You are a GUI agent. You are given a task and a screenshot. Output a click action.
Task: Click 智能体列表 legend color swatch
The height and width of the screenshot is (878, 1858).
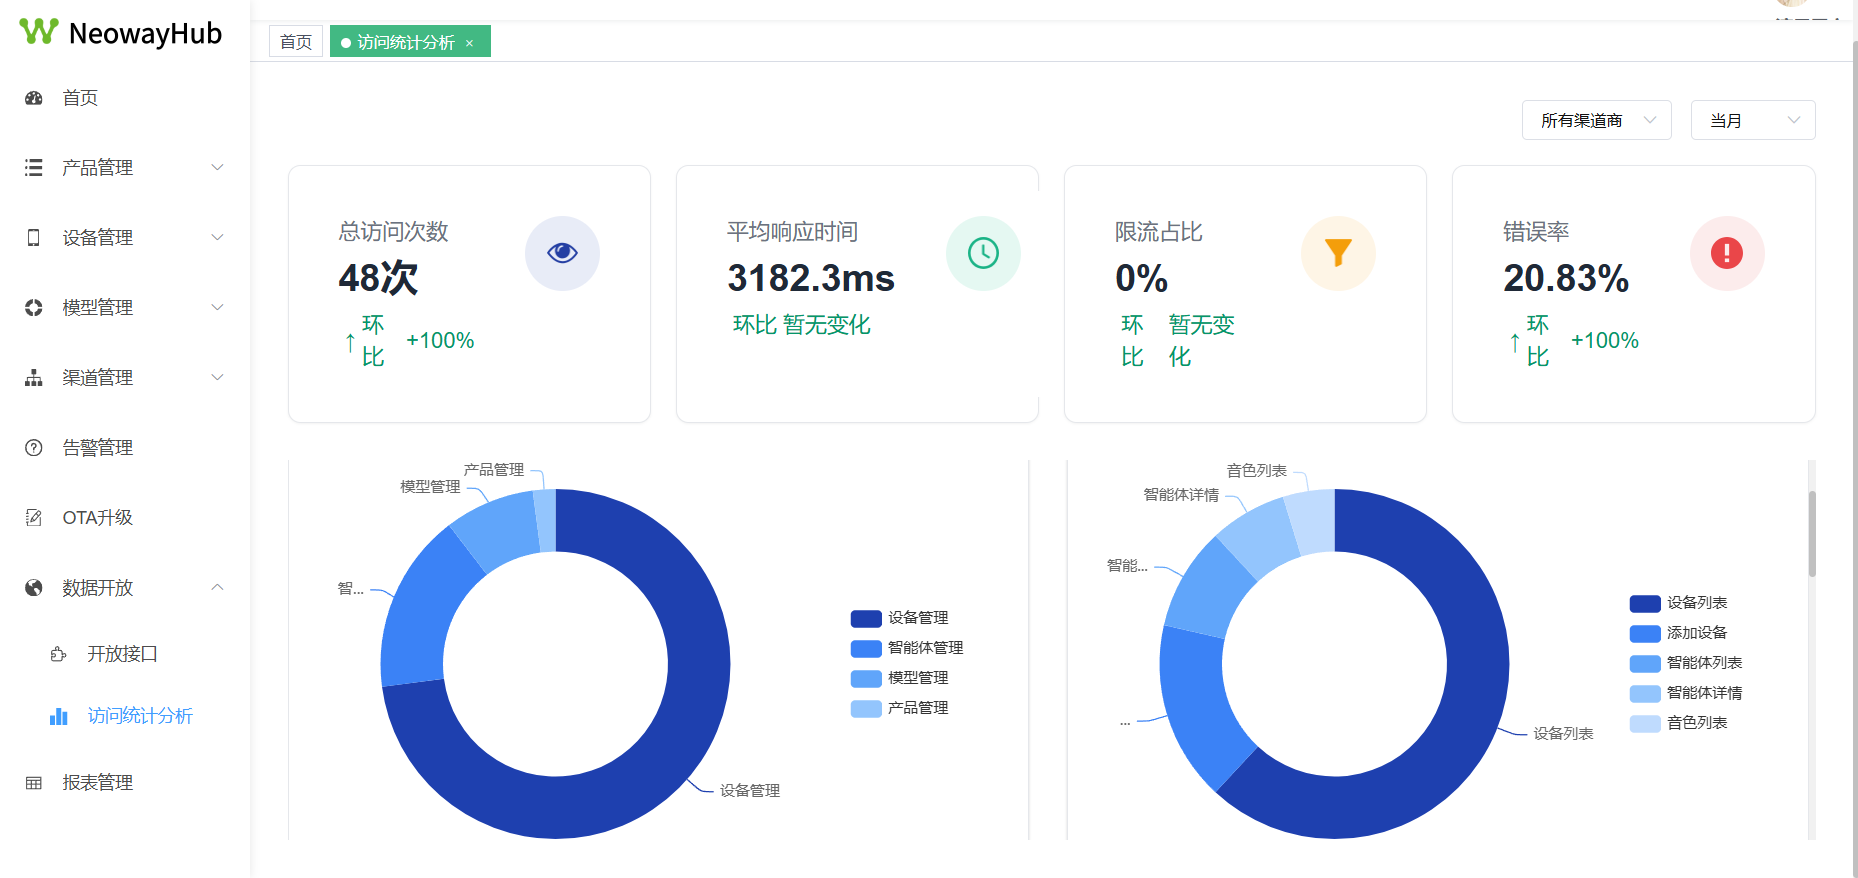pos(1645,663)
